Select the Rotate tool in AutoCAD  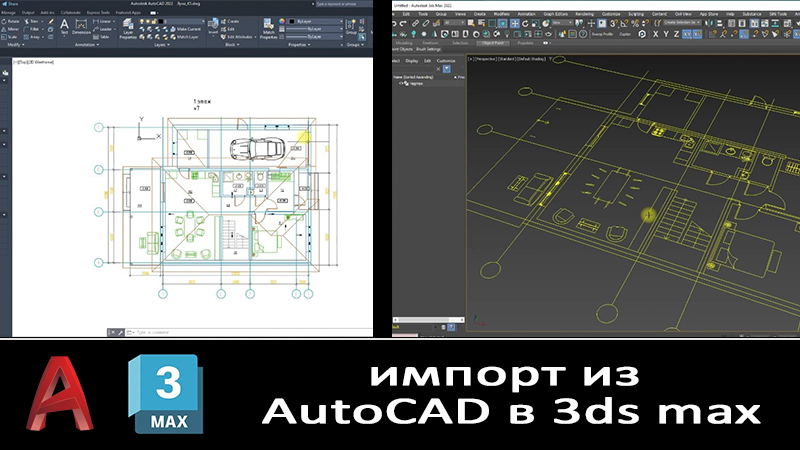(x=10, y=21)
